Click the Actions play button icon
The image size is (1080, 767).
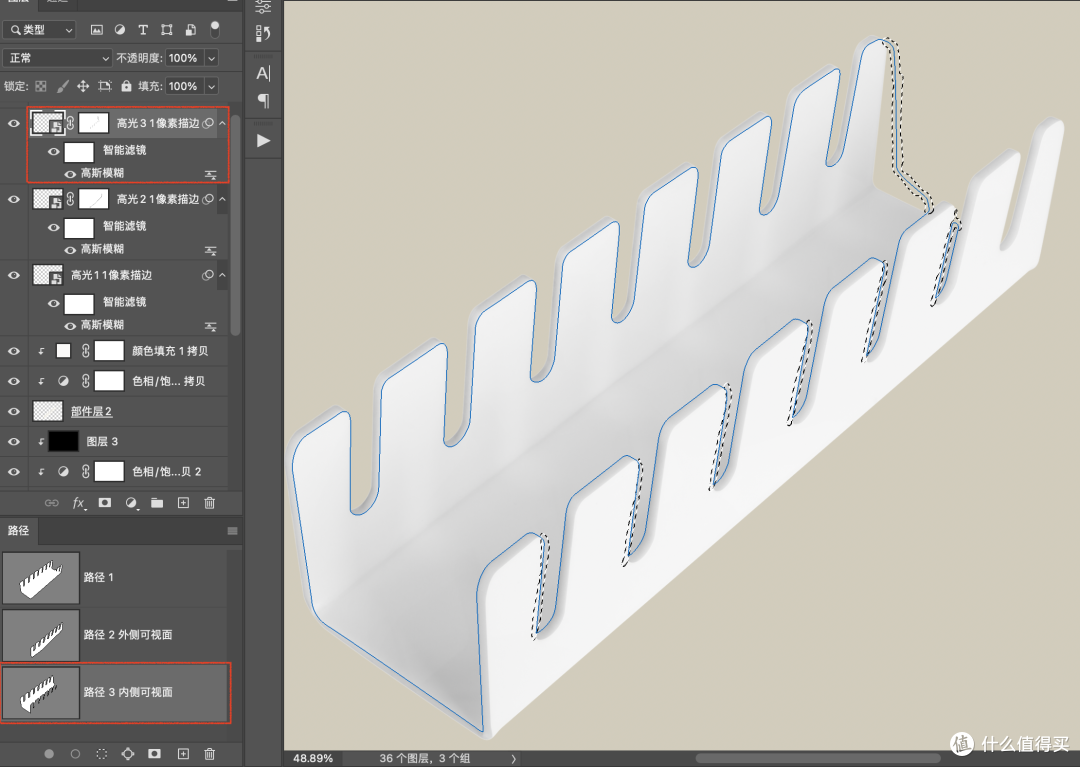pos(263,141)
